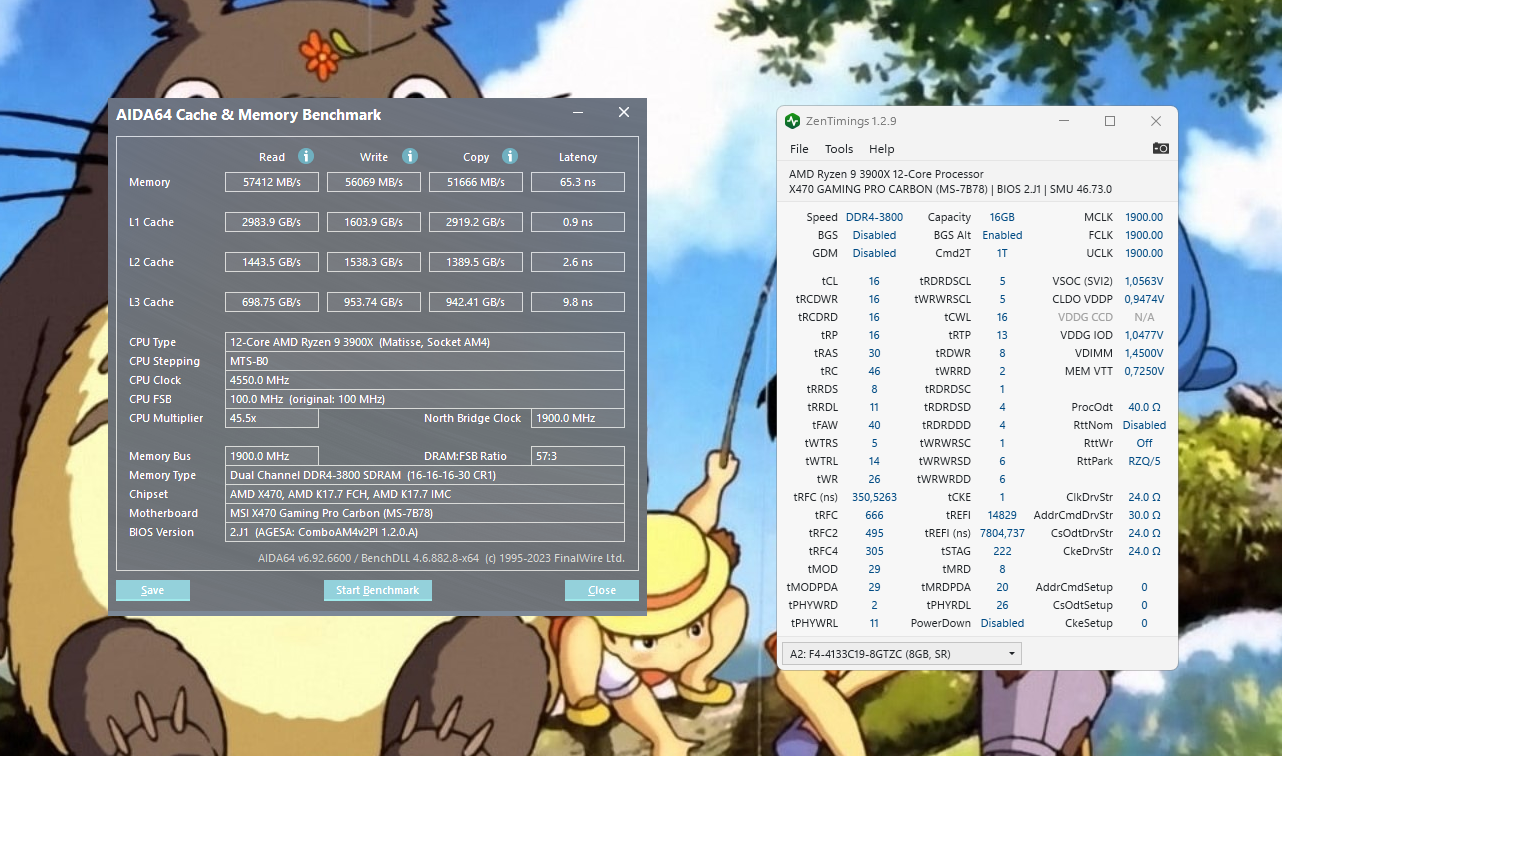
Task: Click the GDM Disabled value
Action: click(x=874, y=253)
